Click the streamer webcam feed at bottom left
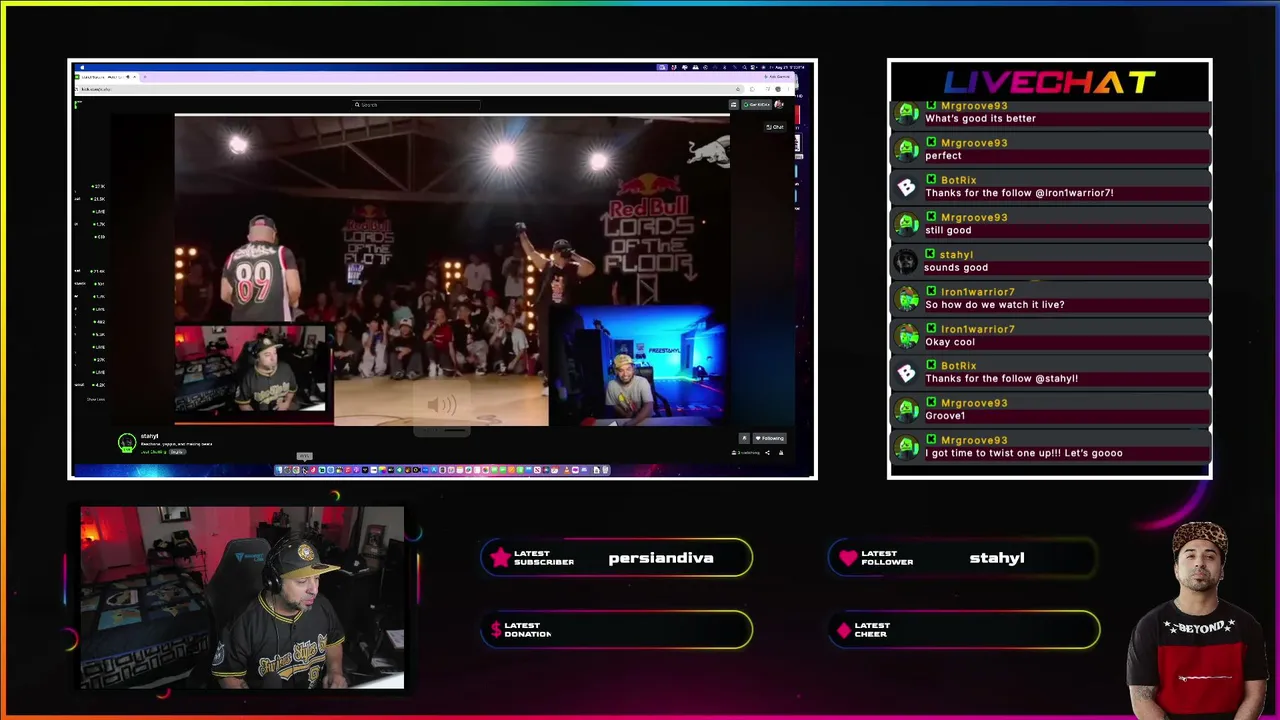 [242, 598]
